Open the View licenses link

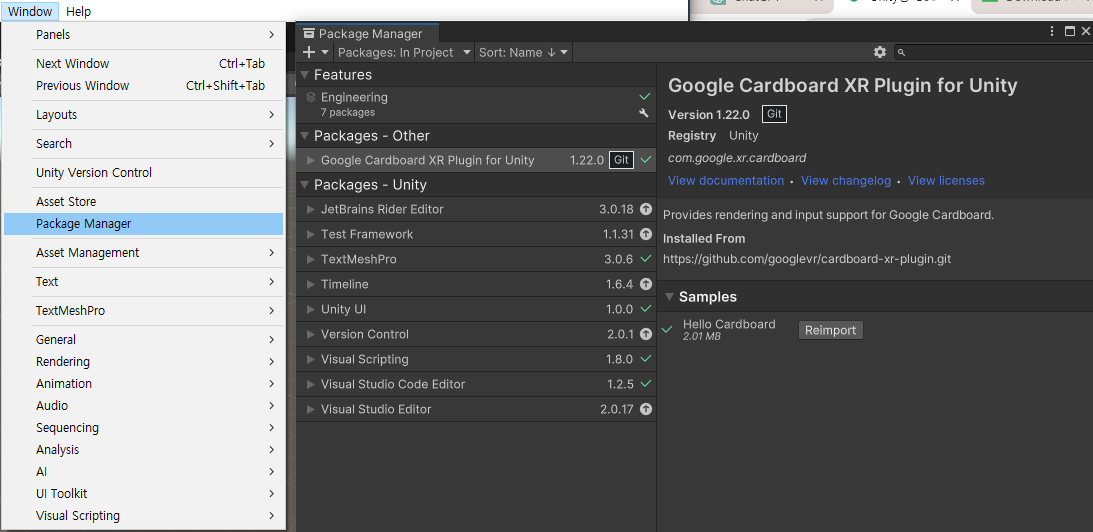(x=946, y=181)
